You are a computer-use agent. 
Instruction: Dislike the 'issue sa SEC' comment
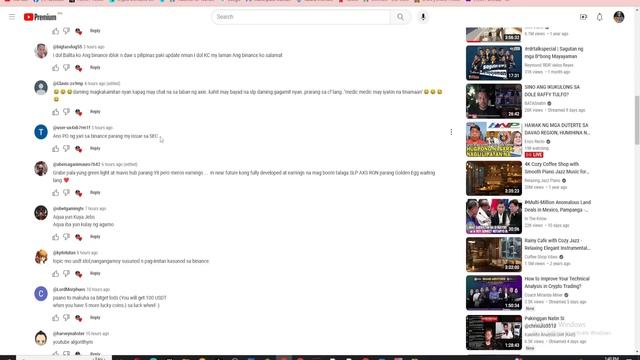67,149
